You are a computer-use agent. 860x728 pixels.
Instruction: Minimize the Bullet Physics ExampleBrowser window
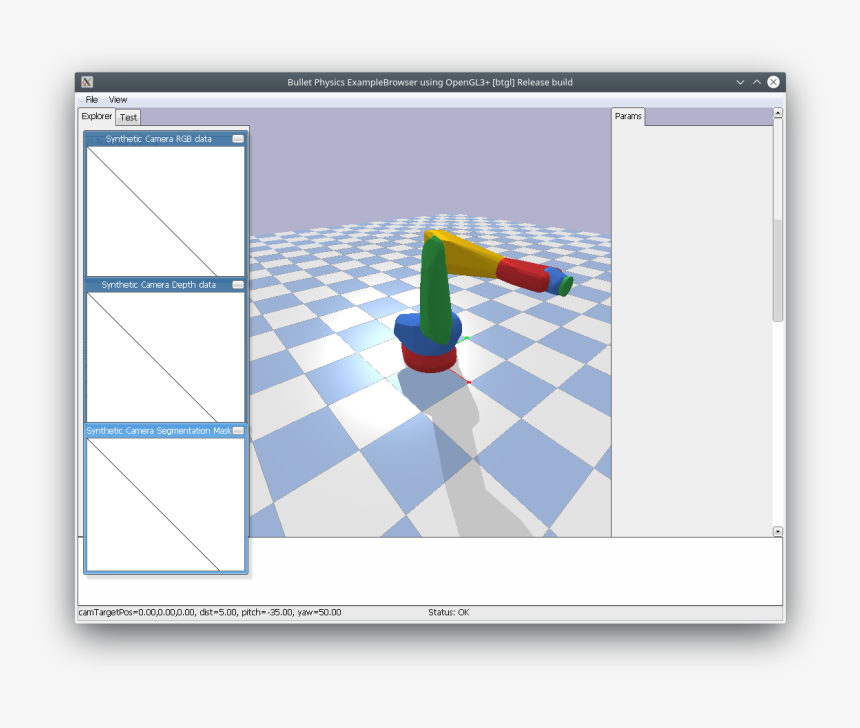[740, 82]
